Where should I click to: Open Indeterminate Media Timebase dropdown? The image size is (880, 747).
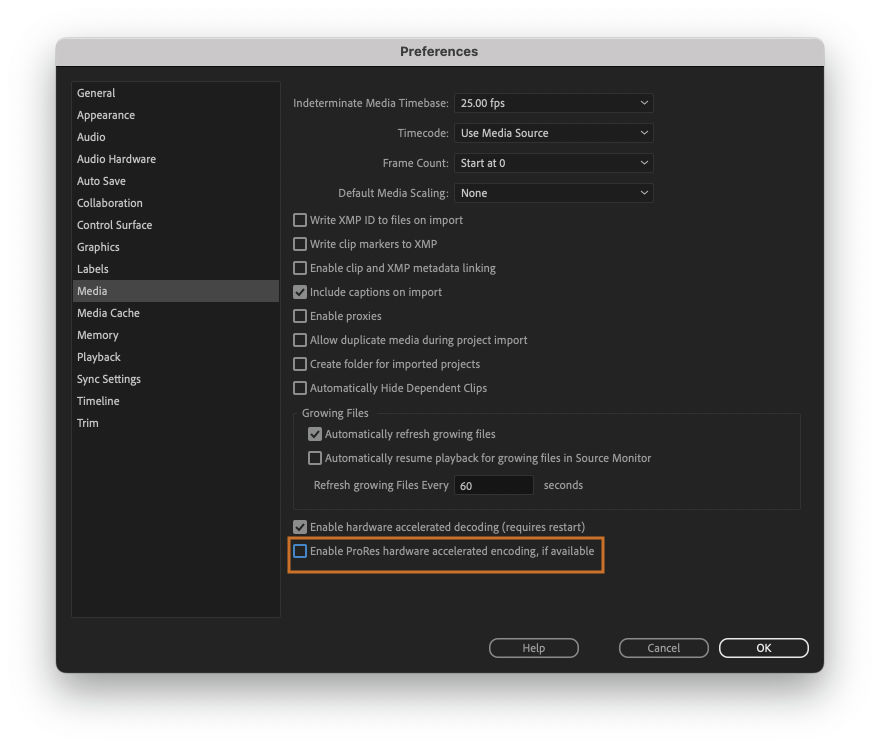tap(554, 103)
